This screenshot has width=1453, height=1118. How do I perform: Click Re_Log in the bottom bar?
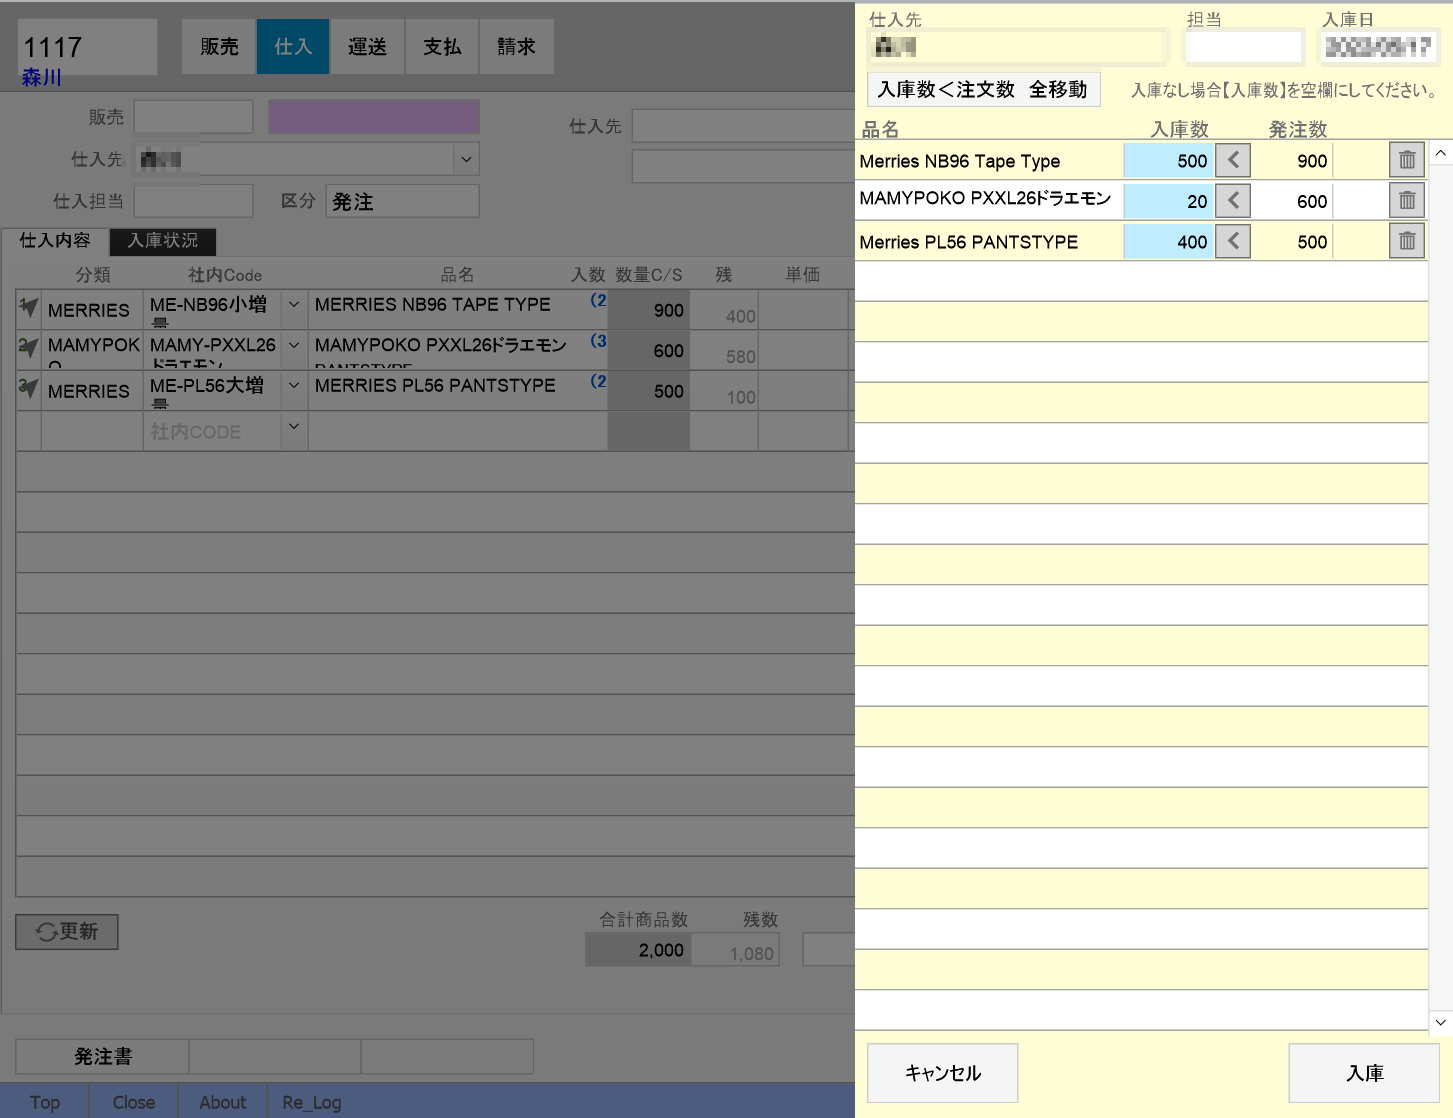point(311,1102)
